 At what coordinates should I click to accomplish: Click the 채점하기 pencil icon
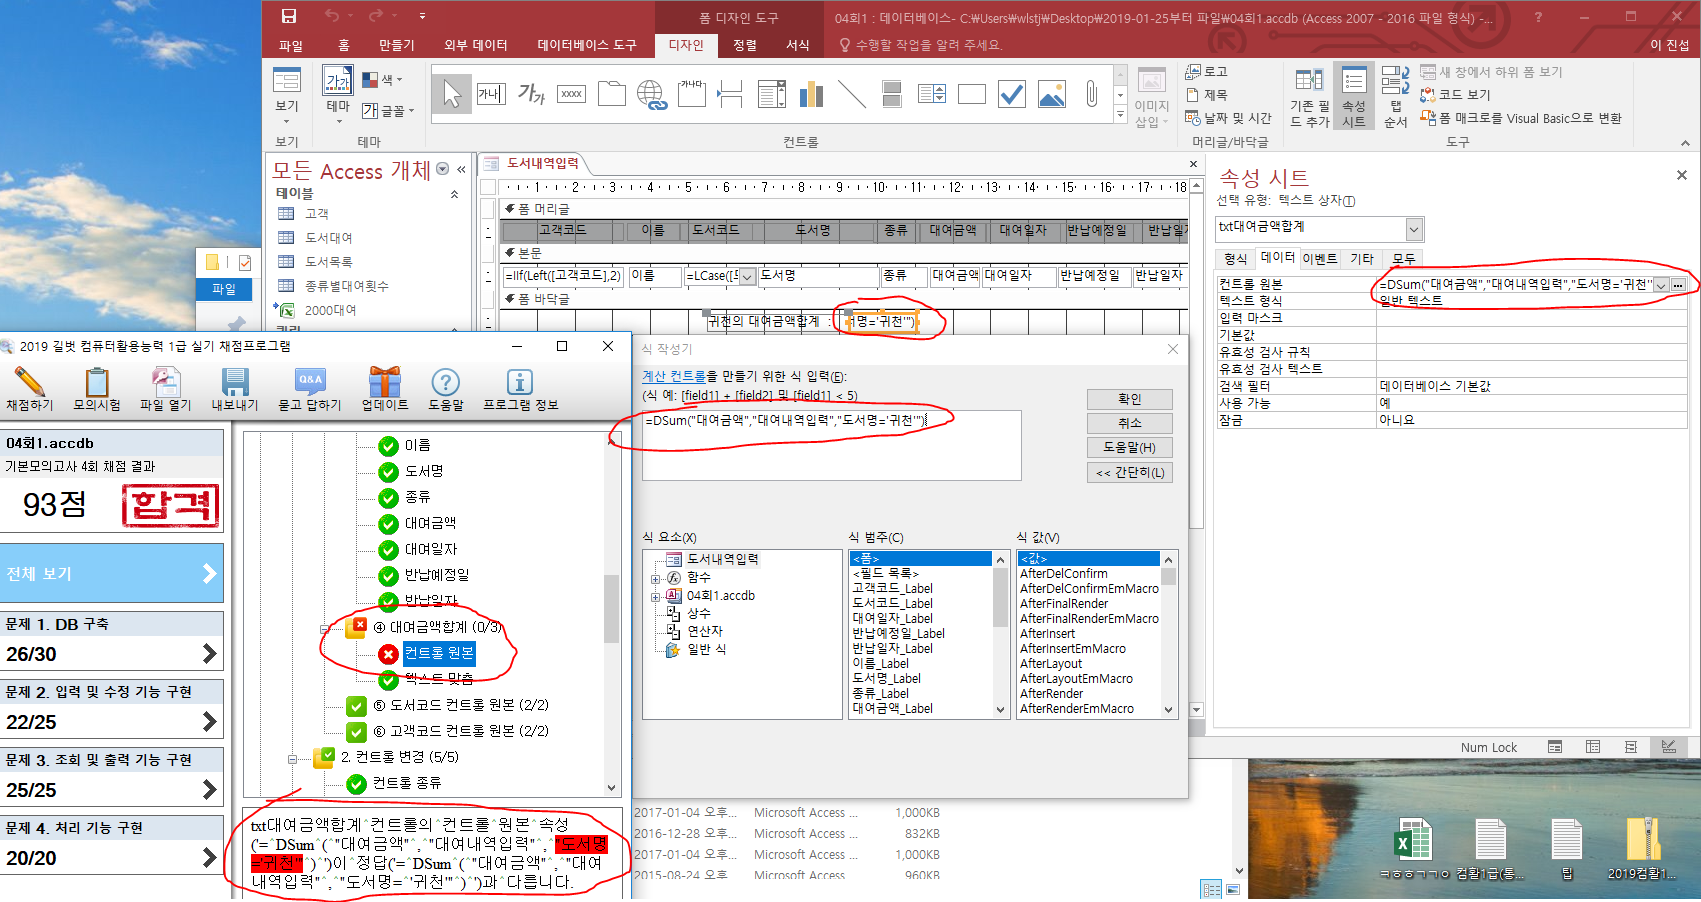(29, 384)
